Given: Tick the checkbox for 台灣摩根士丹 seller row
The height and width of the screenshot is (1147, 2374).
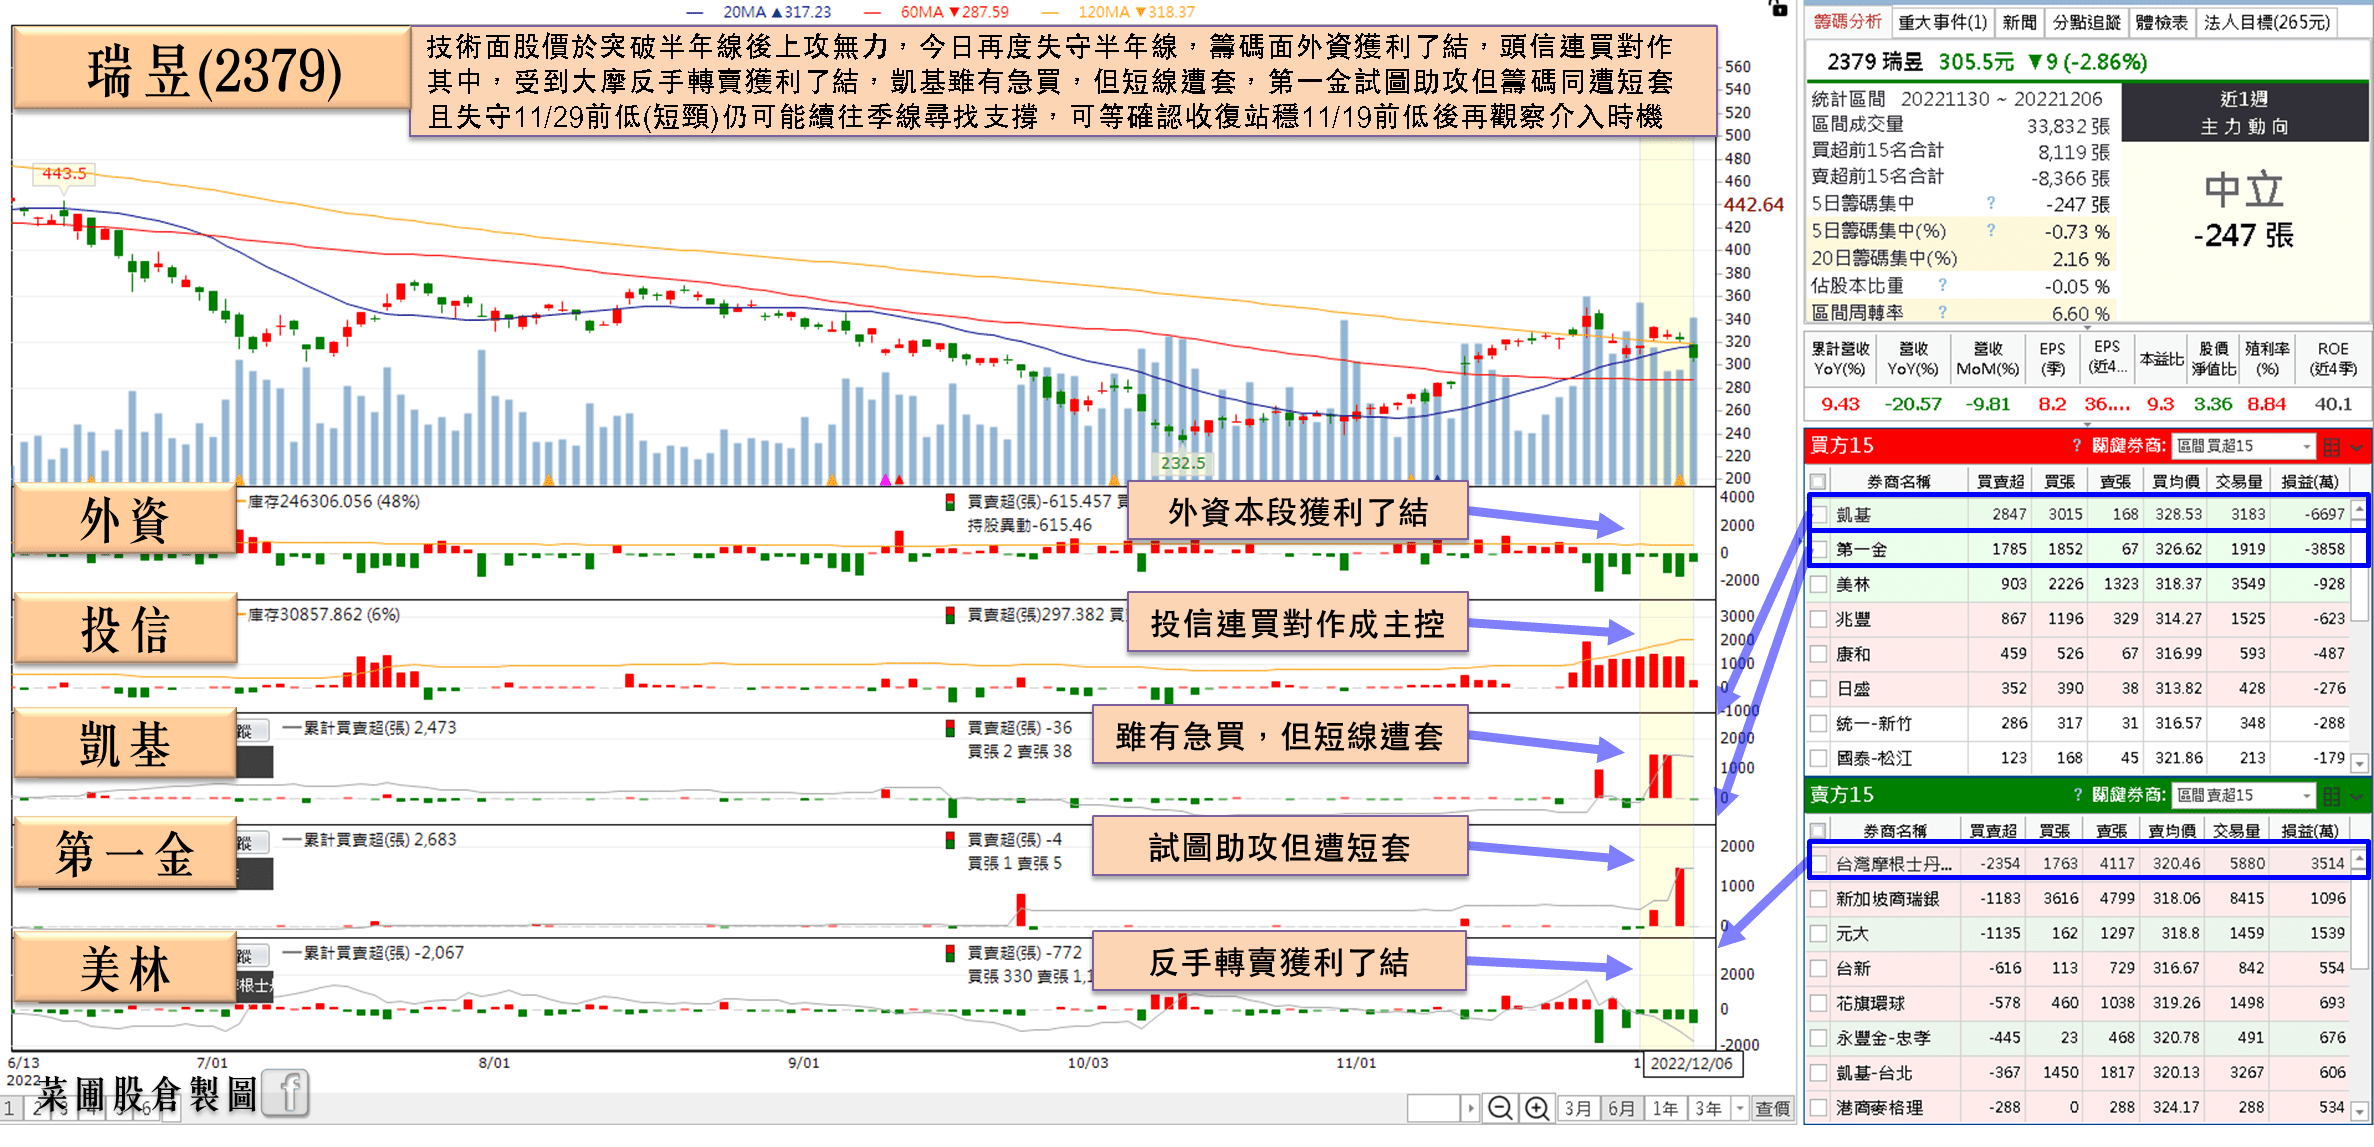Looking at the screenshot, I should [x=1819, y=864].
